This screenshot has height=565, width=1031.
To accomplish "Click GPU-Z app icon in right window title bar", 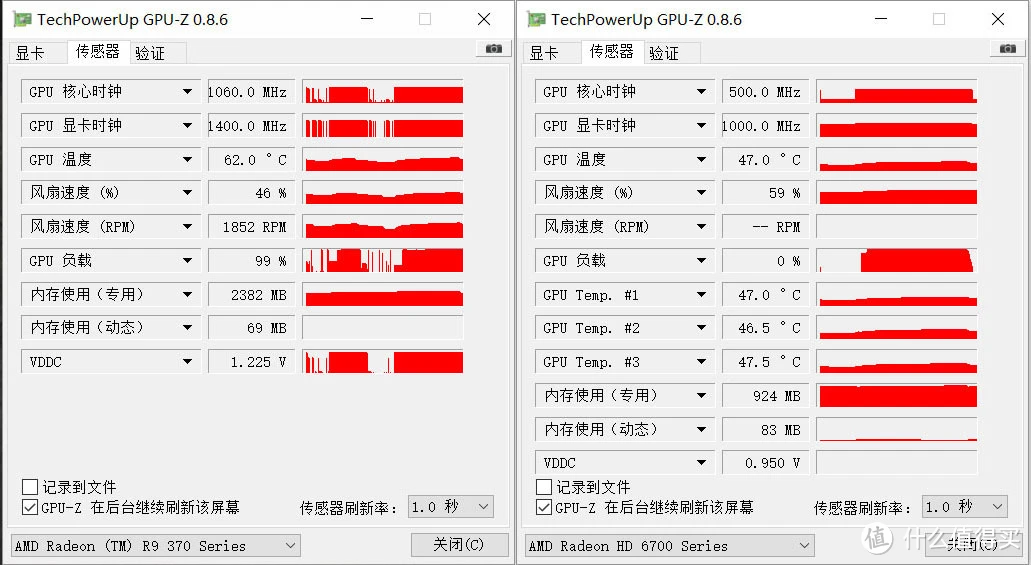I will pyautogui.click(x=536, y=20).
